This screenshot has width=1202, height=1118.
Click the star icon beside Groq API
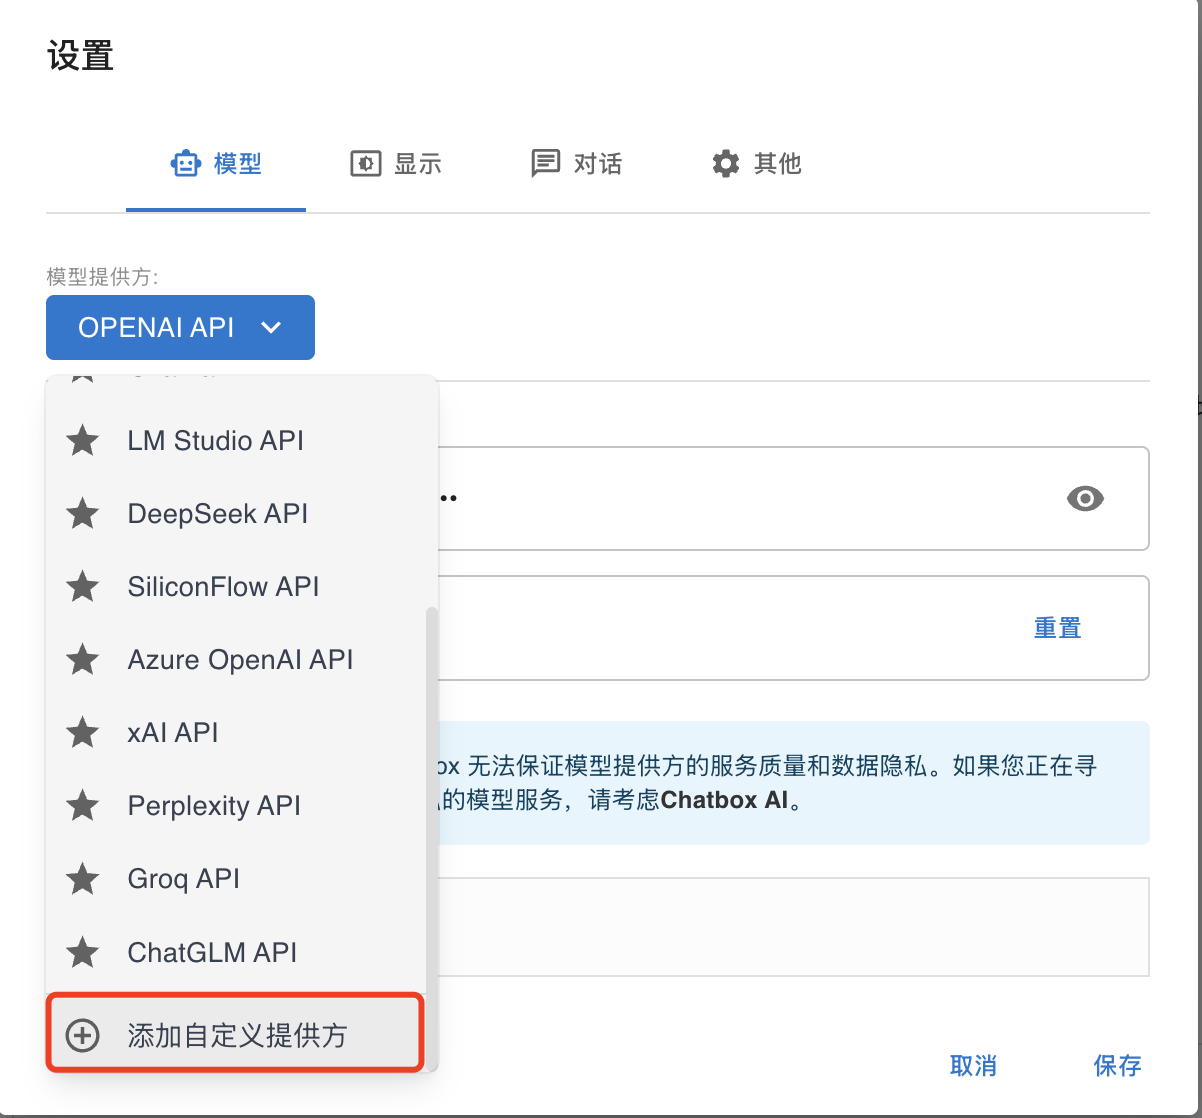(82, 879)
